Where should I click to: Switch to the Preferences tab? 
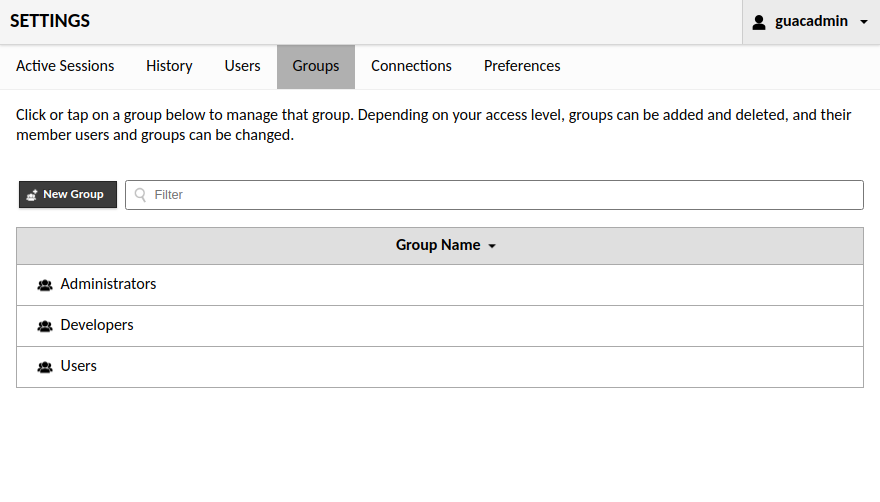click(x=522, y=66)
